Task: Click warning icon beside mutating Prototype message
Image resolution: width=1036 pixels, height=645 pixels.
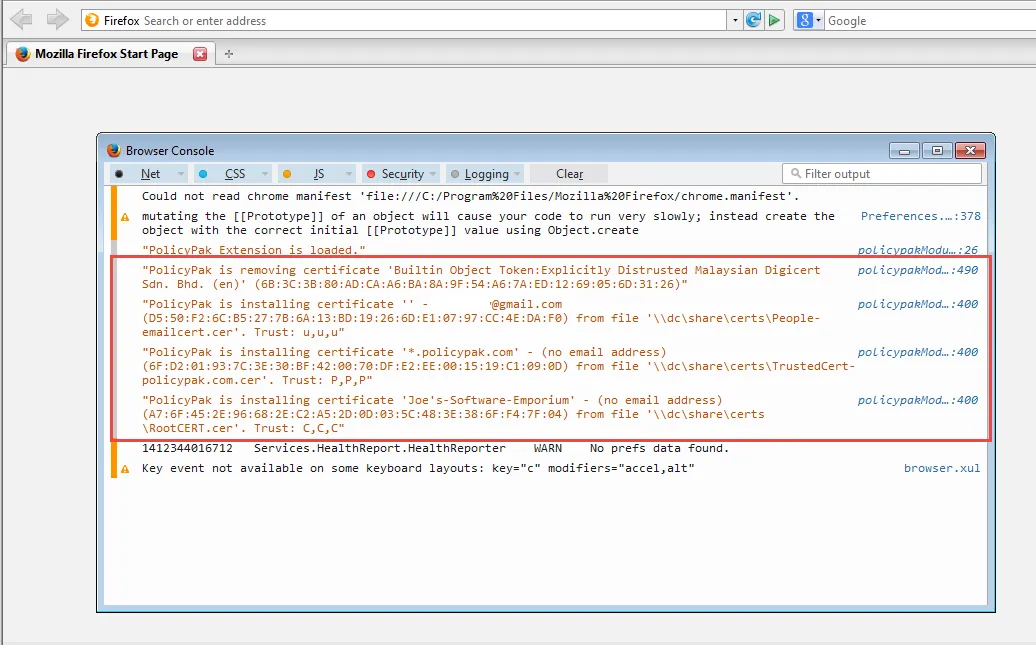Action: pos(125,217)
